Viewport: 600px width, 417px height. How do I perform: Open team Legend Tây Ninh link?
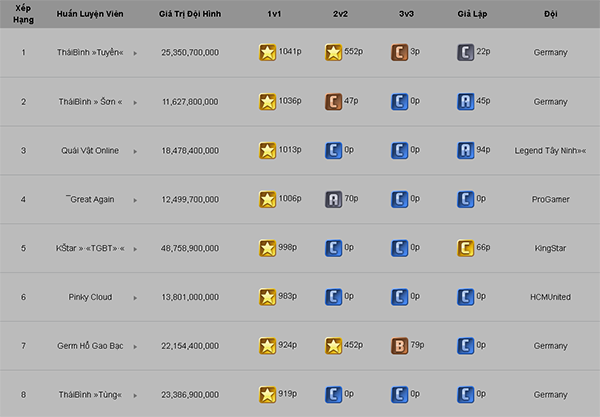tap(550, 151)
